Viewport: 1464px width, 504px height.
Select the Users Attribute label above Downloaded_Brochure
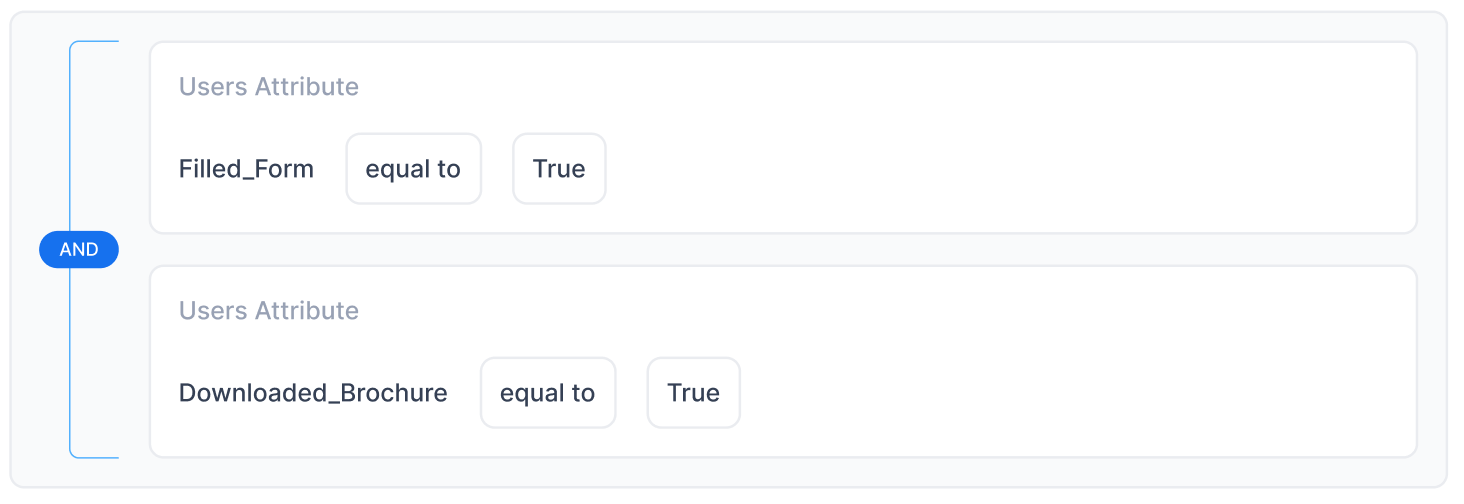point(269,311)
